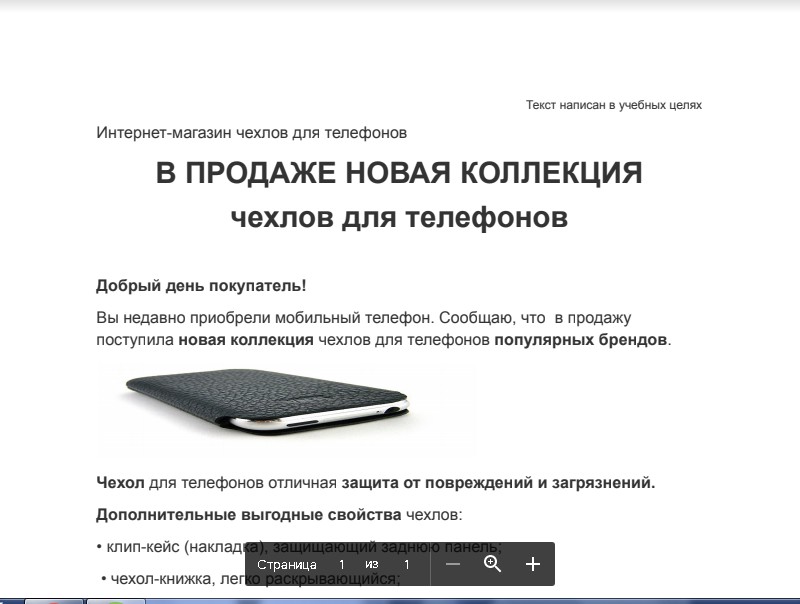Click the zoom in plus icon
This screenshot has height=604, width=800.
(x=533, y=564)
